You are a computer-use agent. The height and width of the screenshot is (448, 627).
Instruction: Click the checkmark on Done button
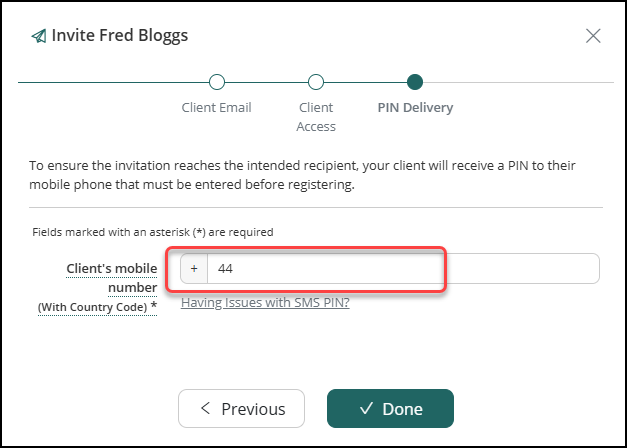click(x=366, y=408)
